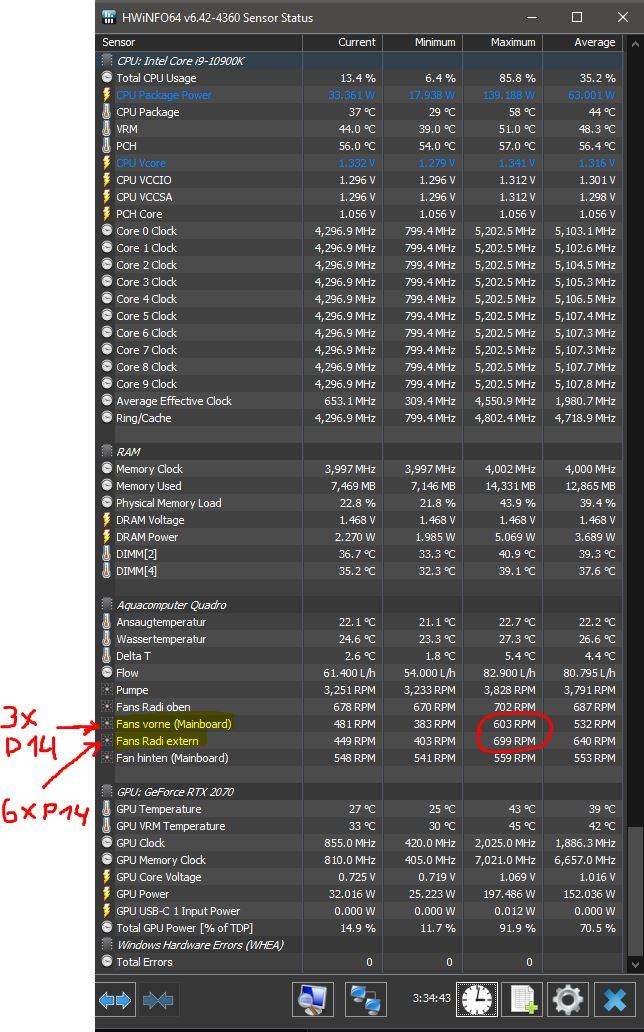
Task: Click the CPU Package Power lightning icon
Action: (107, 95)
